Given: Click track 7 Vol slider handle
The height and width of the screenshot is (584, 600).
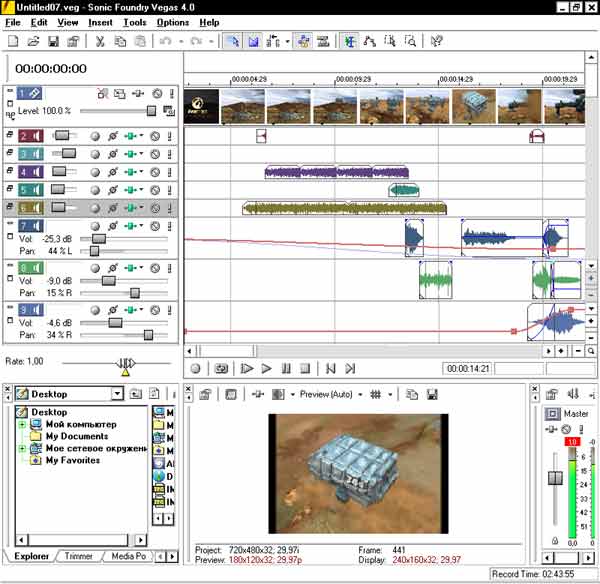Looking at the screenshot, I should tap(99, 239).
